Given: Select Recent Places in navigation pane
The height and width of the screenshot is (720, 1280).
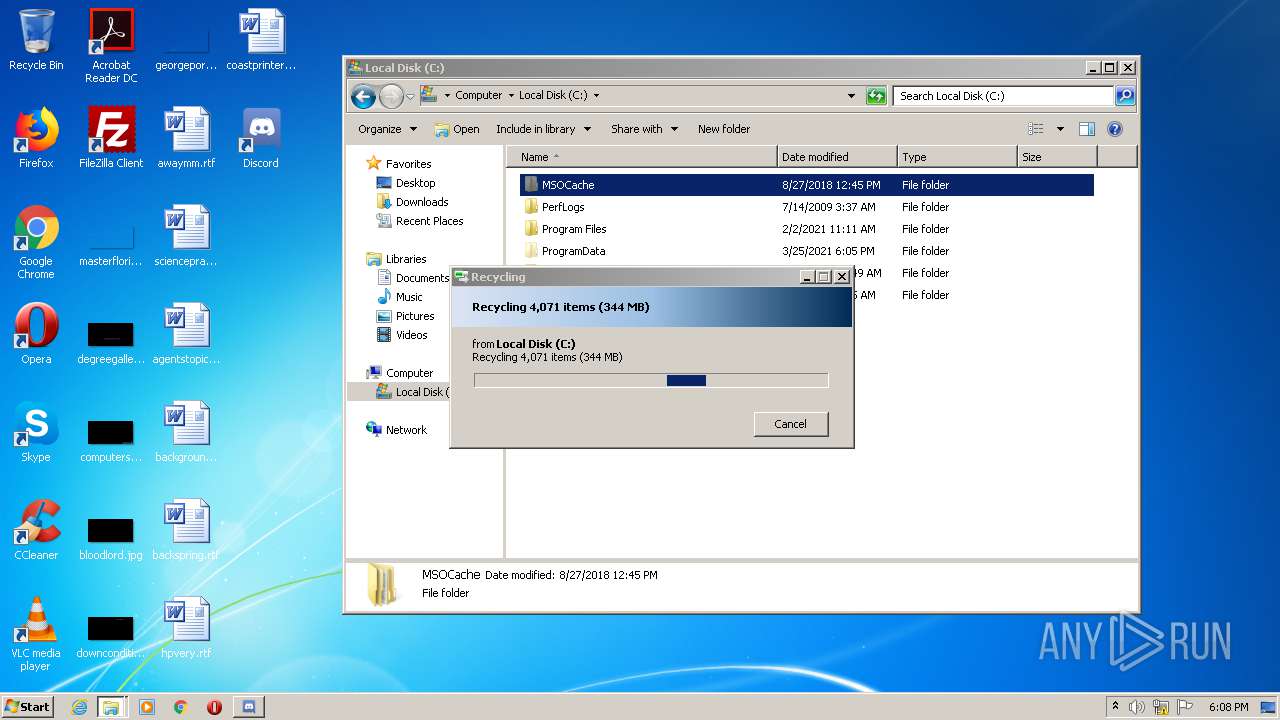Looking at the screenshot, I should (x=420, y=221).
